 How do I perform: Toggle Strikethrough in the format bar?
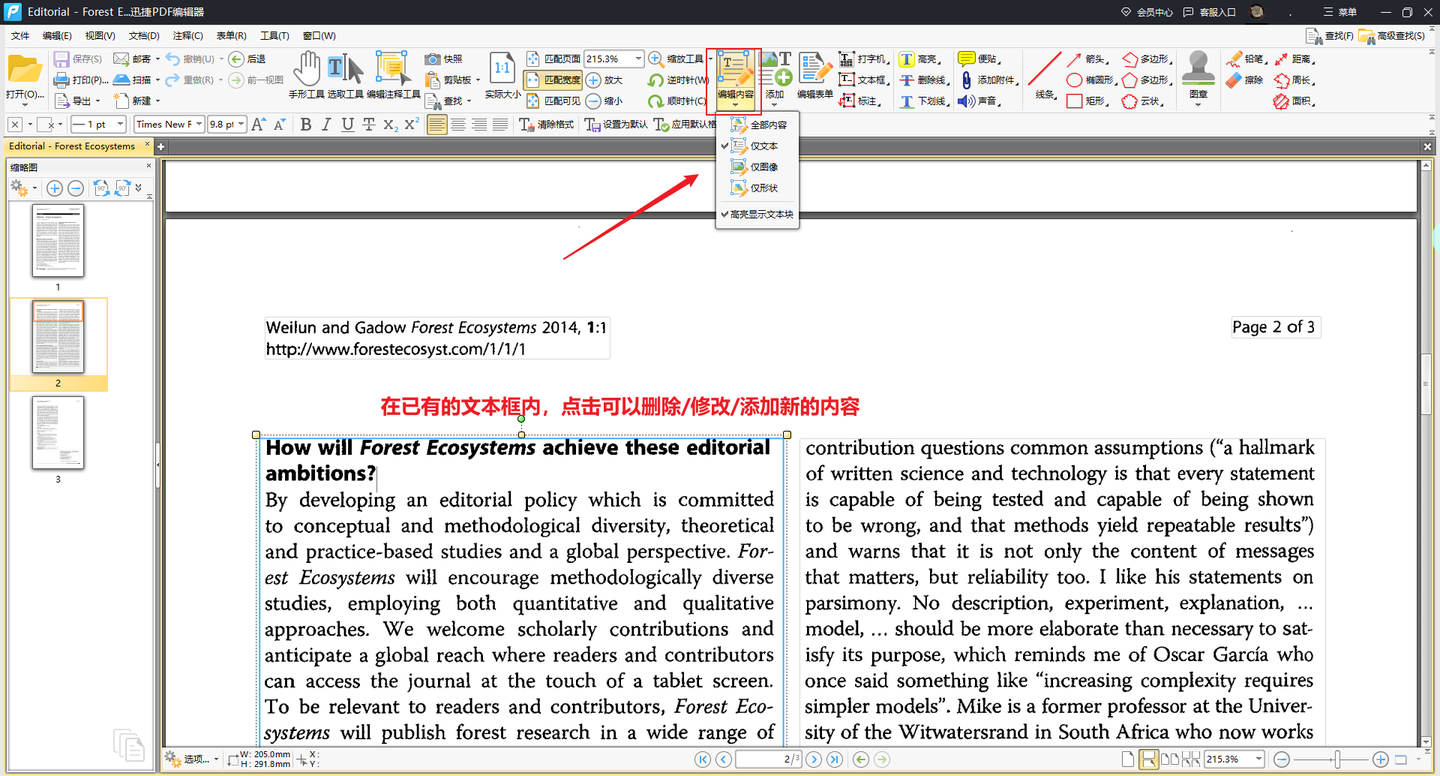[x=369, y=125]
